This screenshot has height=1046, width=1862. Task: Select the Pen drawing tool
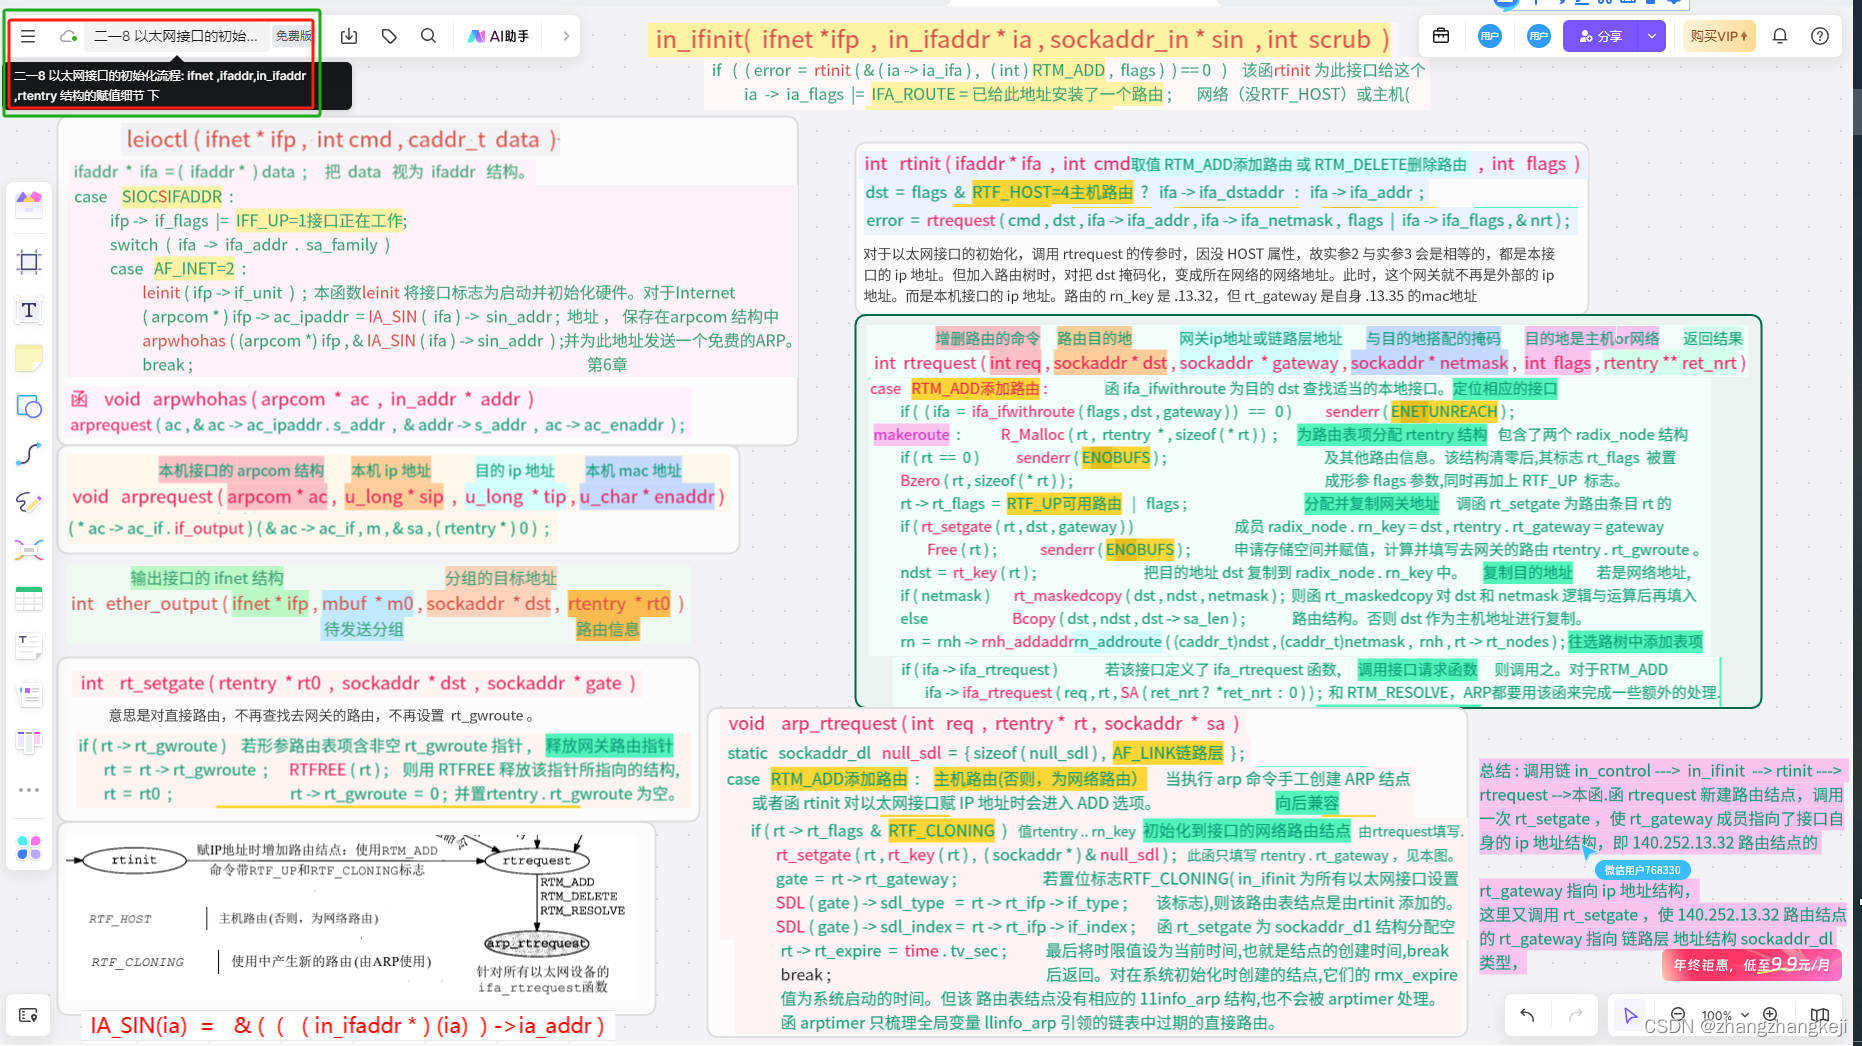pos(29,502)
